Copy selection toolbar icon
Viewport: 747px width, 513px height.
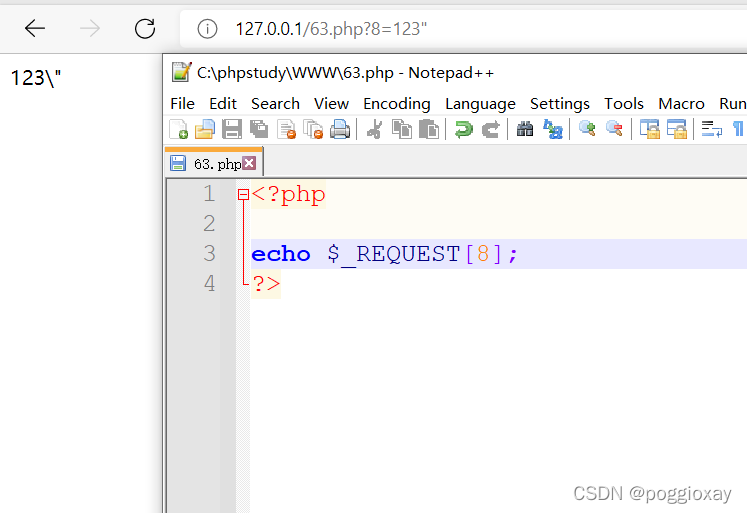click(x=402, y=129)
